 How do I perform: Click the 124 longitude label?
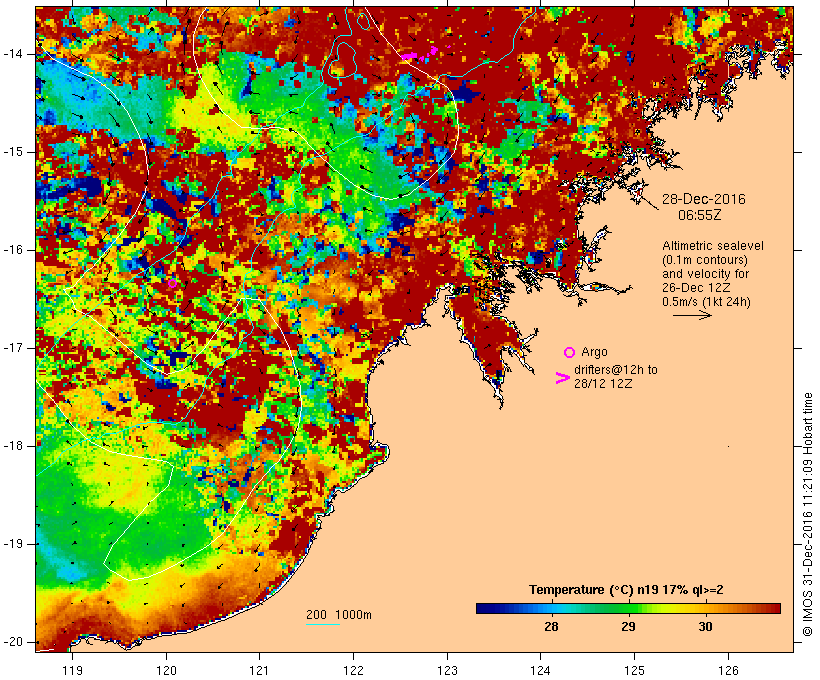pyautogui.click(x=541, y=671)
